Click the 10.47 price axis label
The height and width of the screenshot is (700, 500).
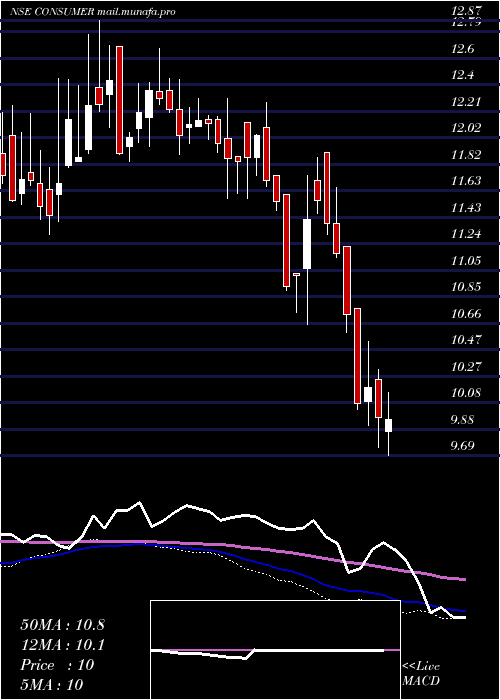tap(467, 340)
